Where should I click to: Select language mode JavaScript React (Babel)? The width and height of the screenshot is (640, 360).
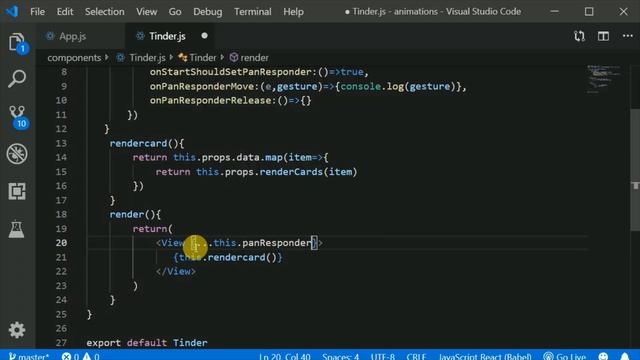coord(485,356)
